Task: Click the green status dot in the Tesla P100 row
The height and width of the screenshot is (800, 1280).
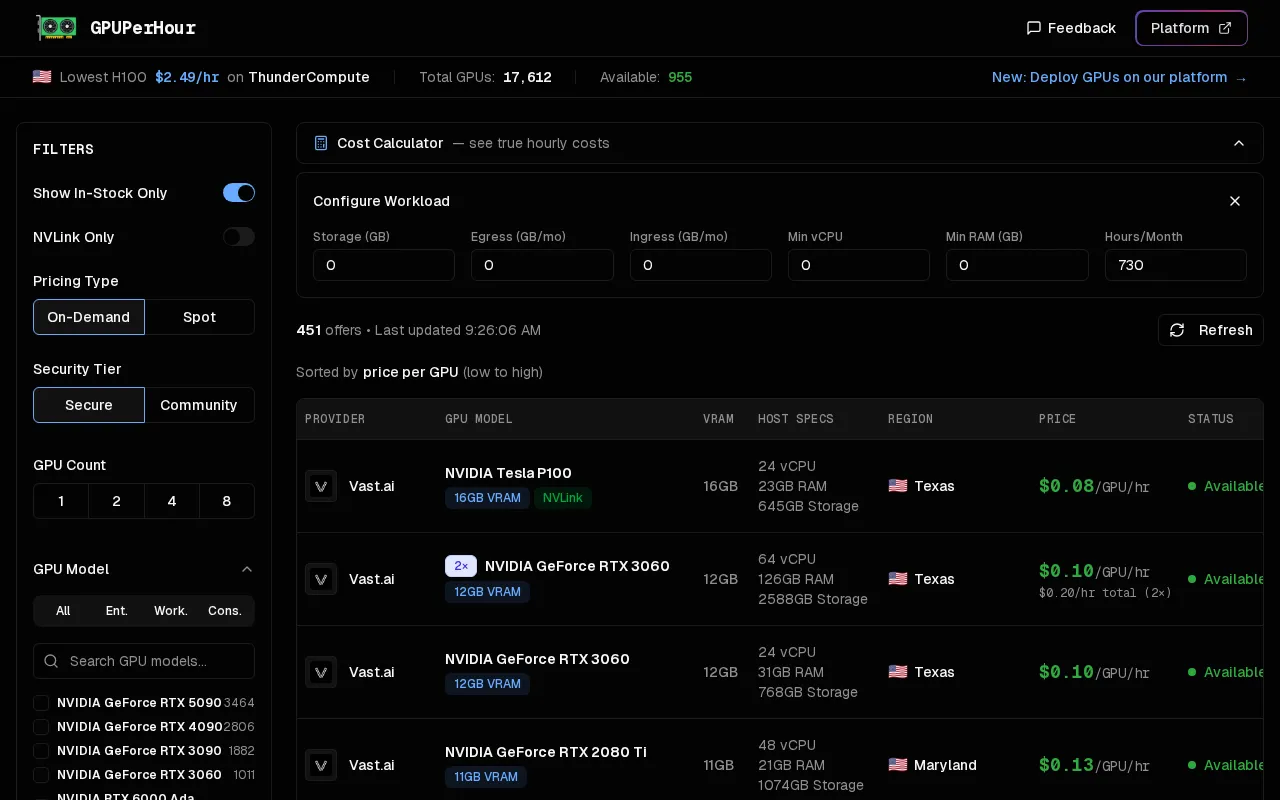Action: 1192,486
